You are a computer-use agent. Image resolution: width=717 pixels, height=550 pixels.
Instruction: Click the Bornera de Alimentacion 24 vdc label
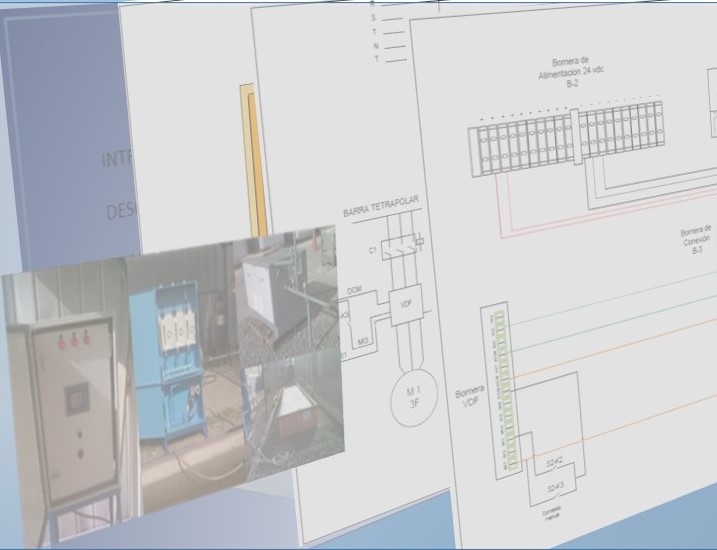[x=571, y=72]
